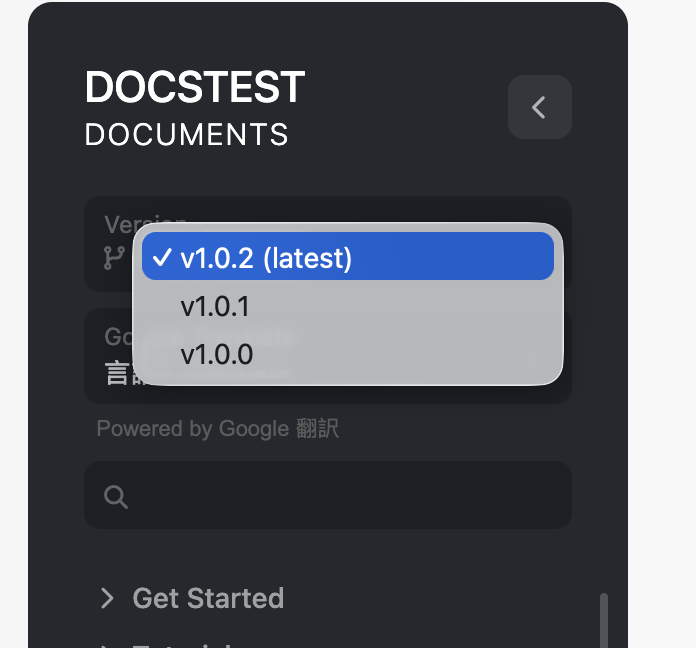Click the checkmark next to v1.0.2
This screenshot has width=696, height=648.
pyautogui.click(x=161, y=258)
